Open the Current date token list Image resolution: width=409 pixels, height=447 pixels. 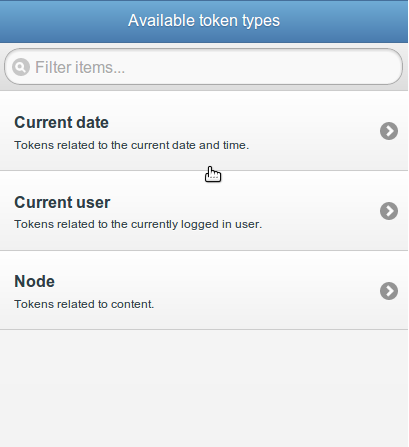pyautogui.click(x=204, y=131)
